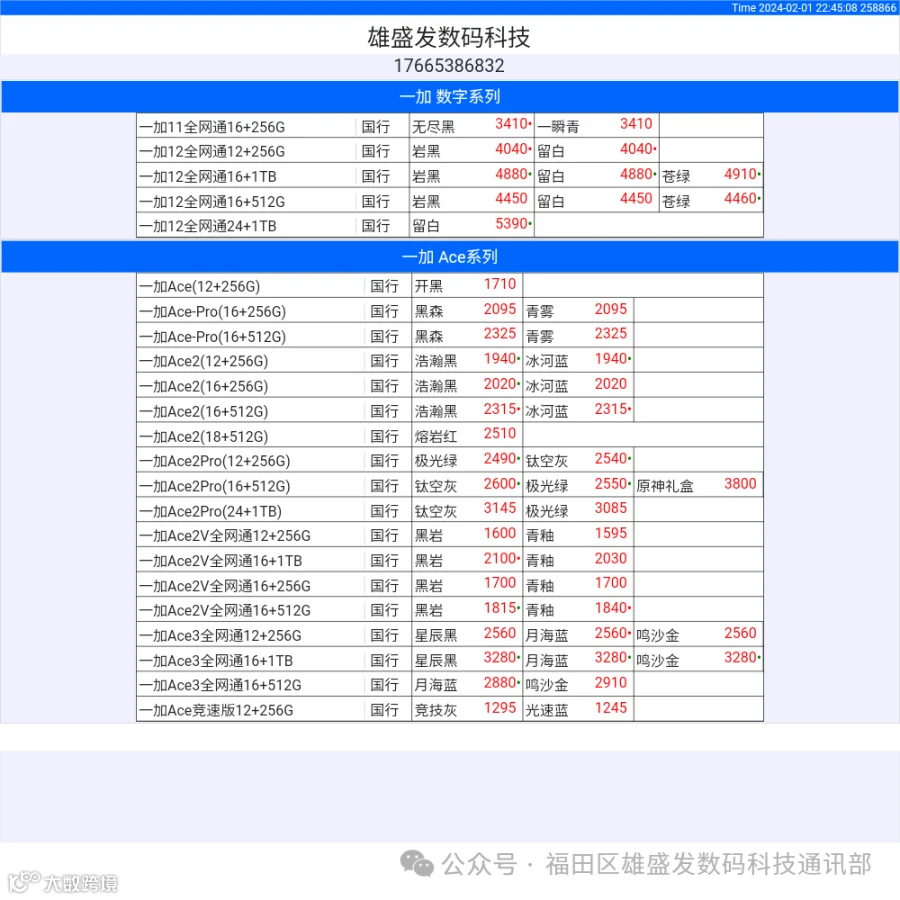Select the 一加Ace2V全网通12+256G model cell
Viewport: 900px width, 900px height.
point(251,536)
